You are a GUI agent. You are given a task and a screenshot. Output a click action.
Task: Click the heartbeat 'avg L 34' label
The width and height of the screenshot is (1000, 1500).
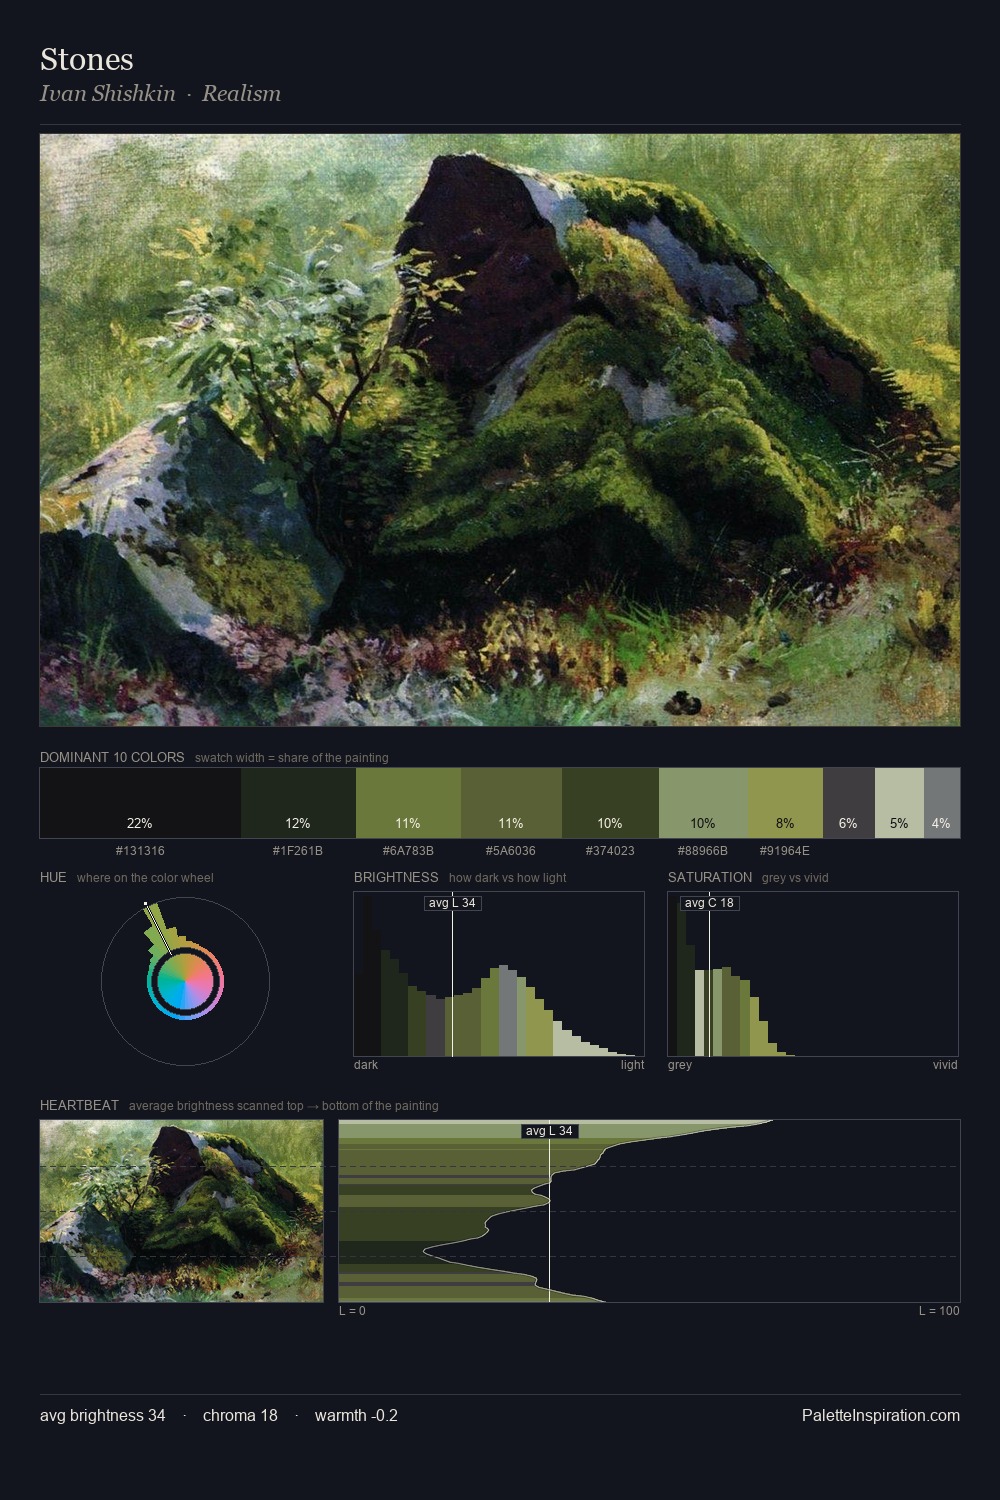tap(549, 1131)
